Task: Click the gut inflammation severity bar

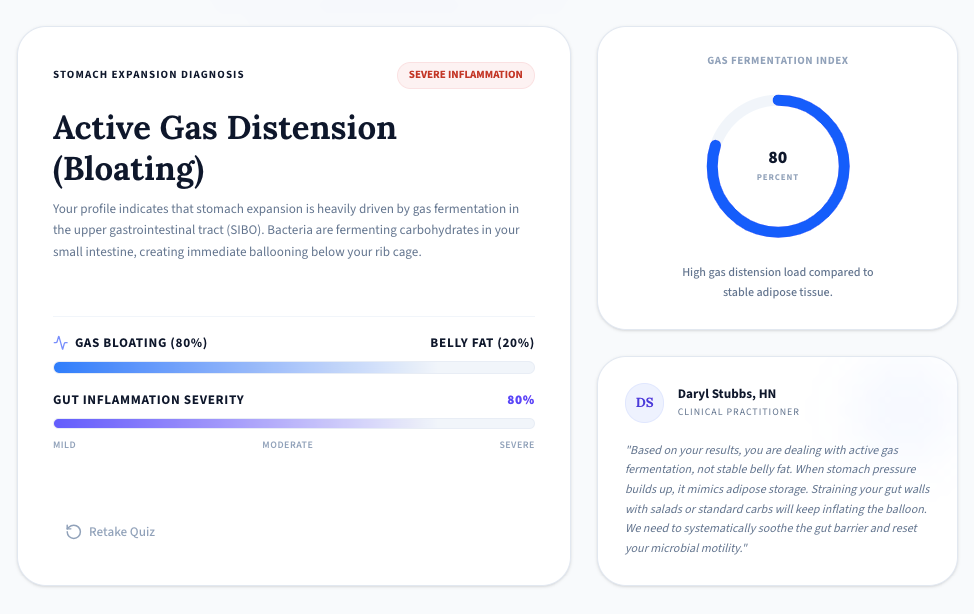Action: [294, 424]
